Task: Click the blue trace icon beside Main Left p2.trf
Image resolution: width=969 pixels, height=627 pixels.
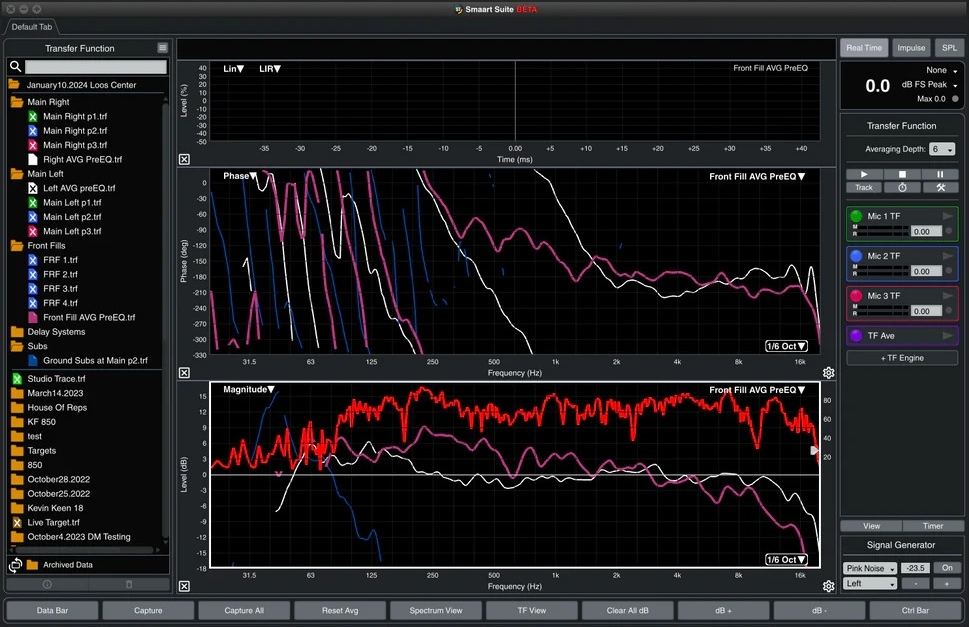Action: (x=33, y=217)
